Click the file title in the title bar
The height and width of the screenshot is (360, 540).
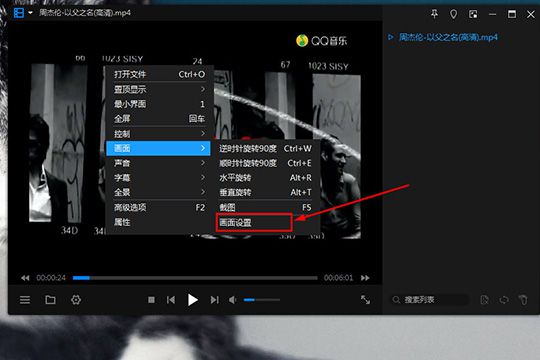click(85, 13)
